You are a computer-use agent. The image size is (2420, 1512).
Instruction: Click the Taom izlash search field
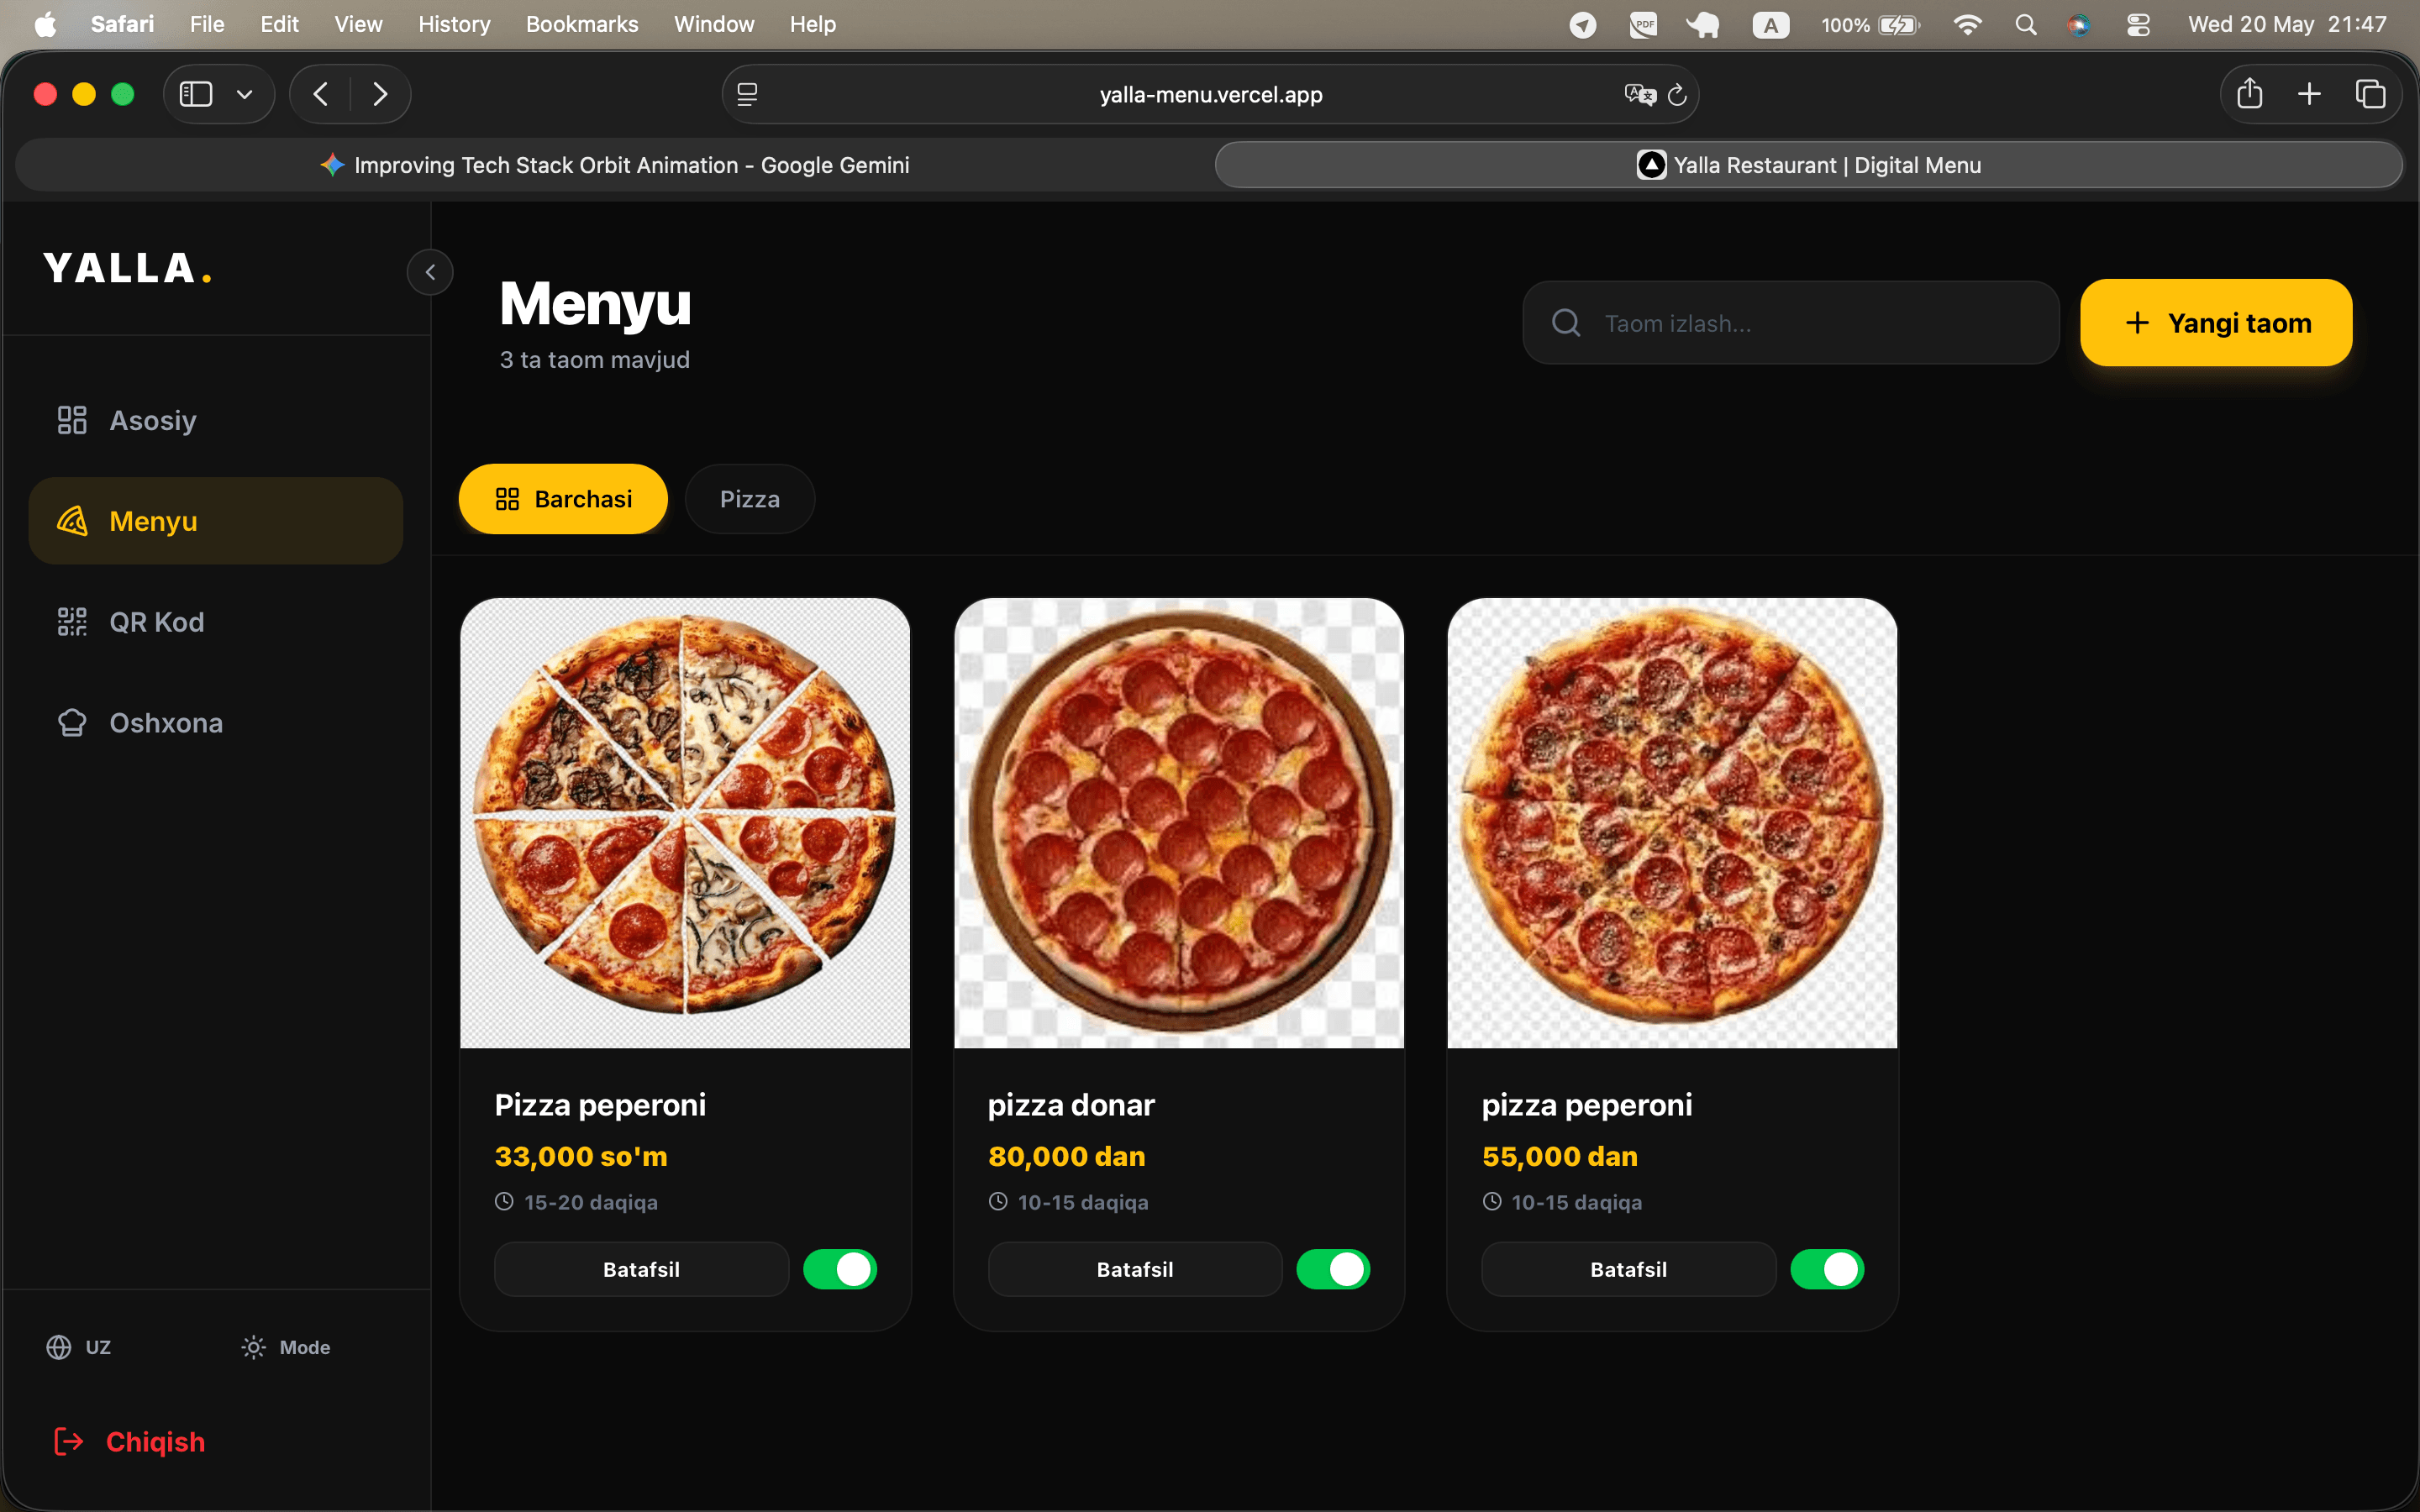pos(1790,323)
